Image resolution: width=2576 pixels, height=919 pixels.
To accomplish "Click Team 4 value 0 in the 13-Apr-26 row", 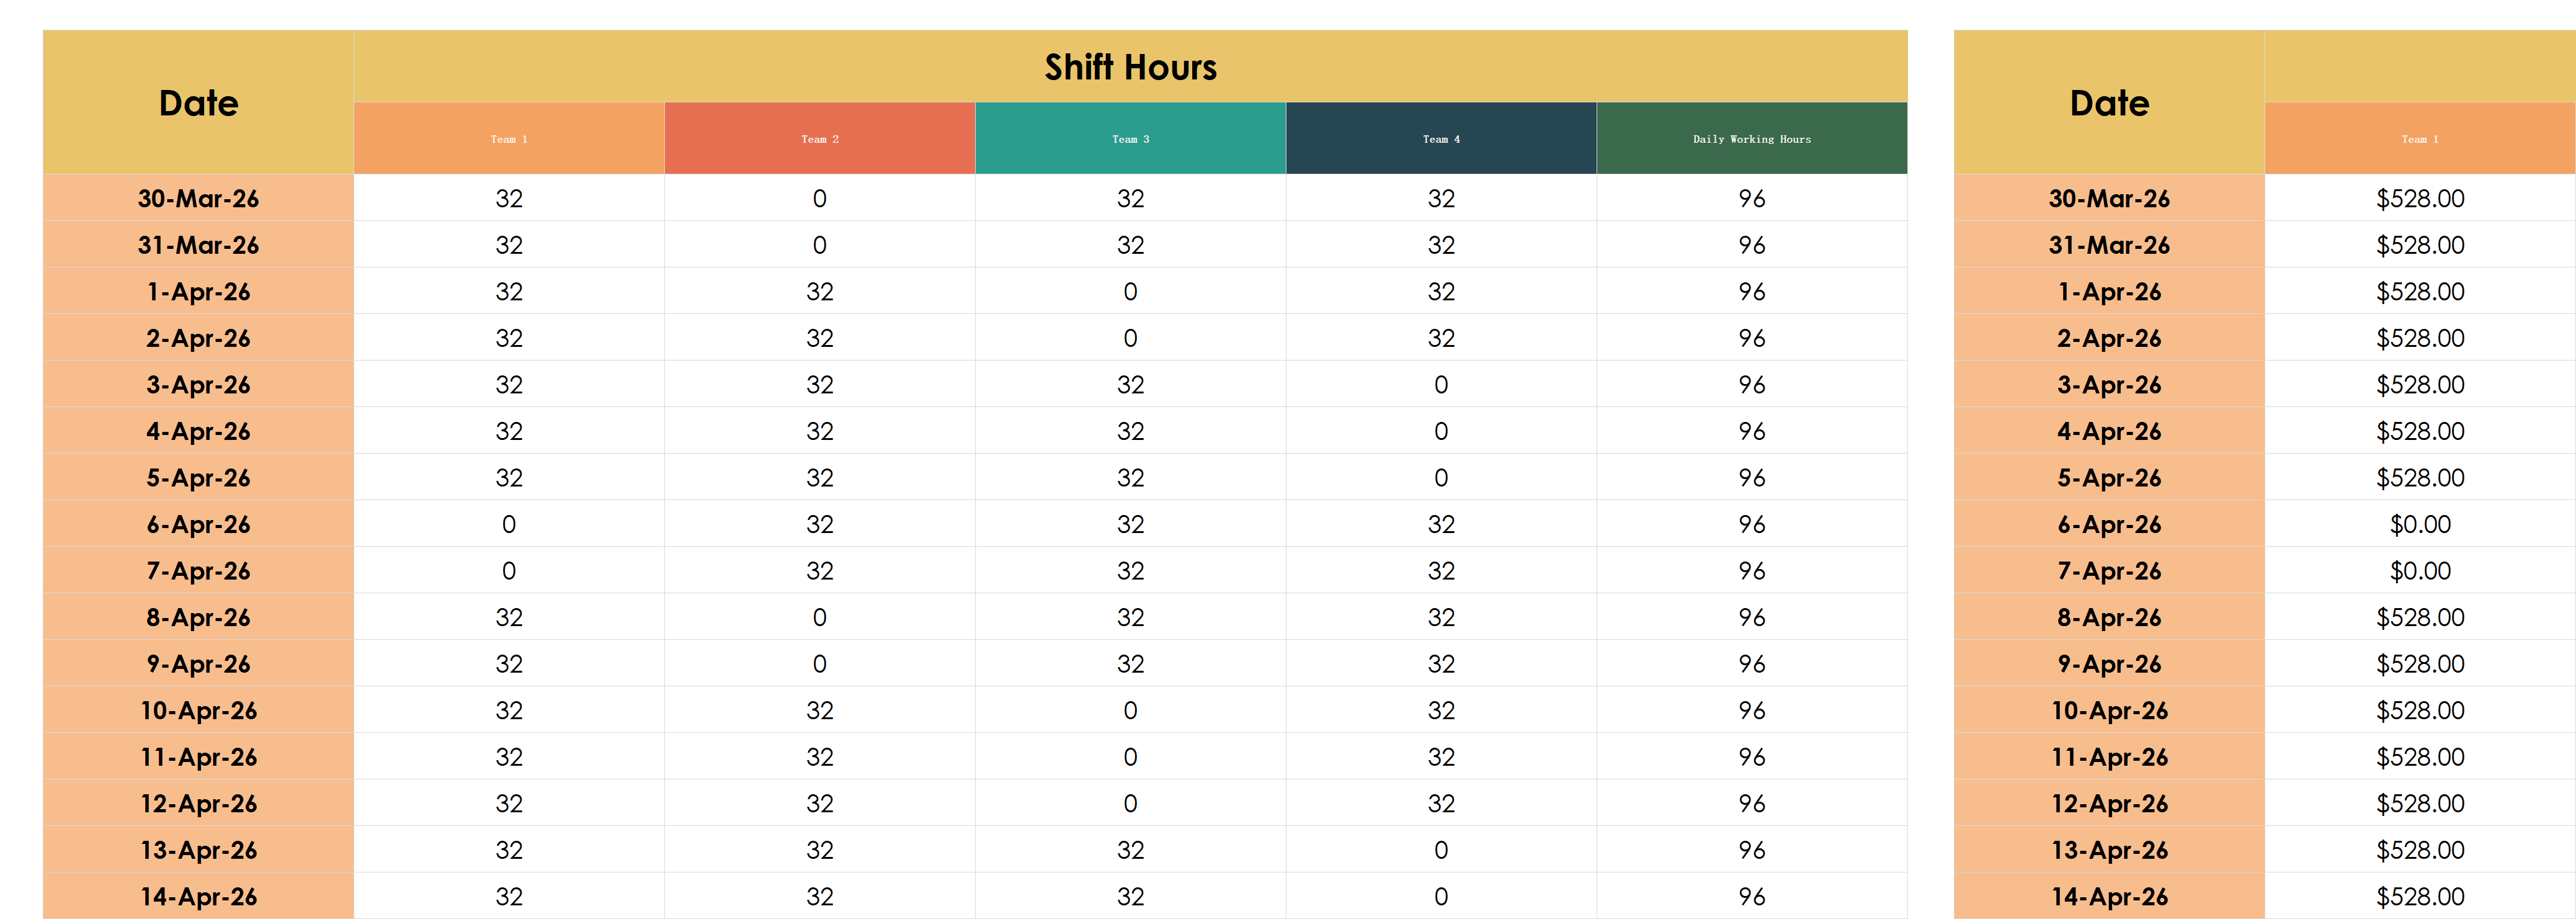I will [1441, 850].
